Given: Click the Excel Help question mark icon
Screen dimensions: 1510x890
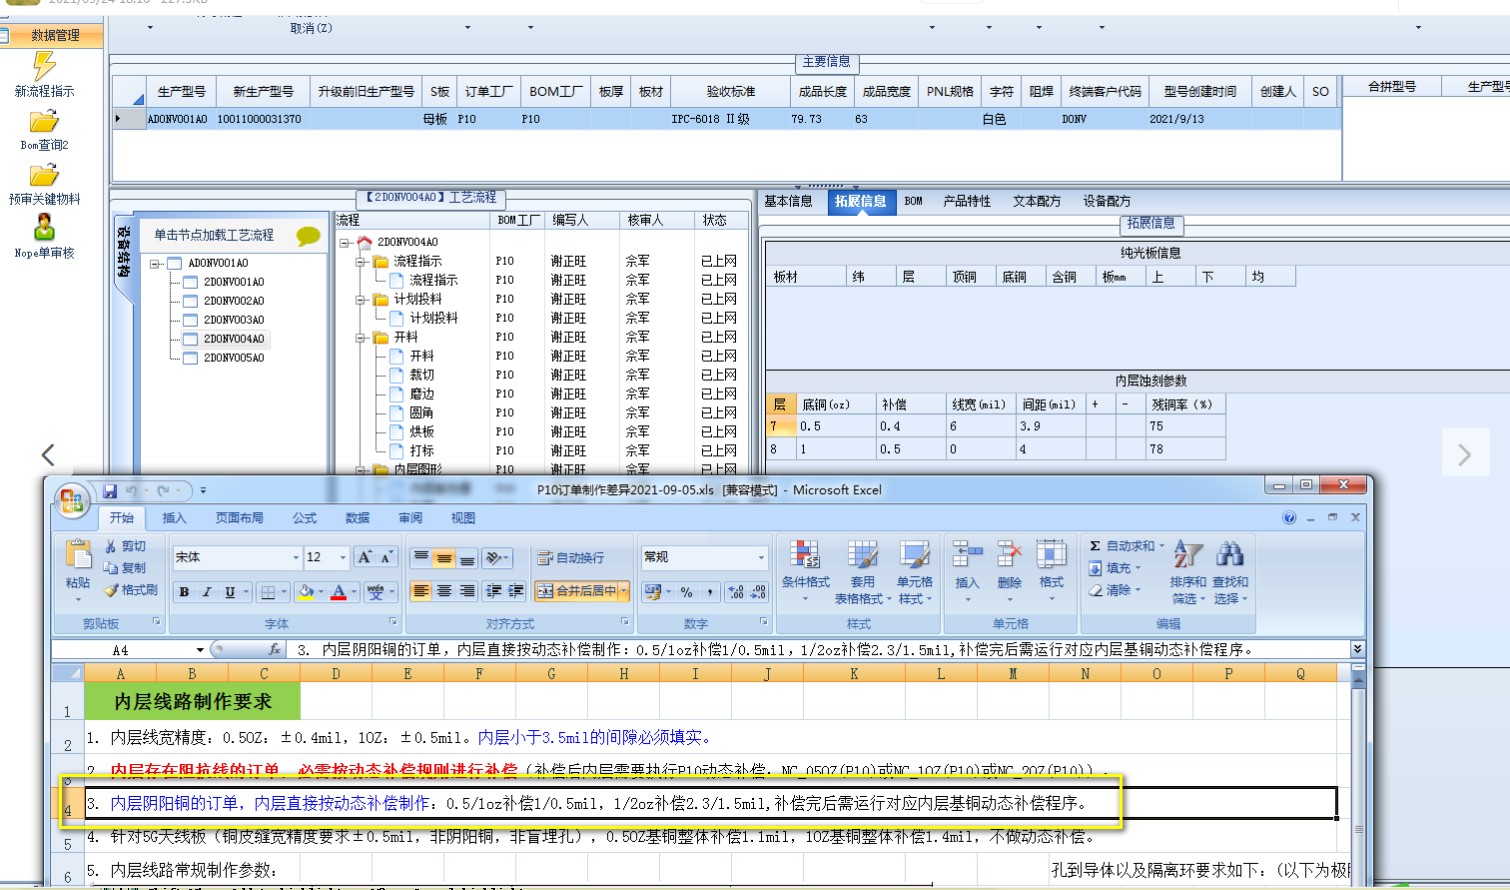Looking at the screenshot, I should [x=1289, y=518].
